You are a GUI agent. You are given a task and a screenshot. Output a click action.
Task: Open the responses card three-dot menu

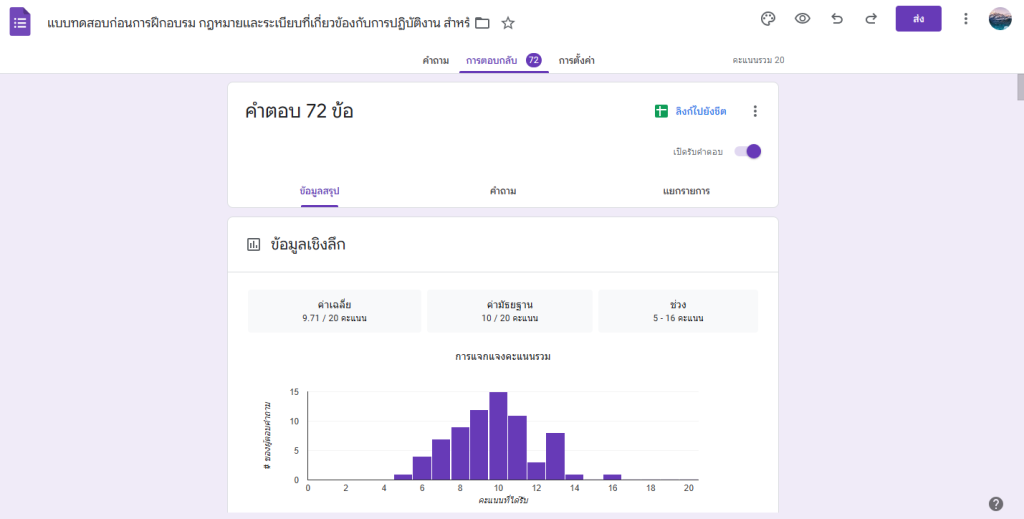755,111
